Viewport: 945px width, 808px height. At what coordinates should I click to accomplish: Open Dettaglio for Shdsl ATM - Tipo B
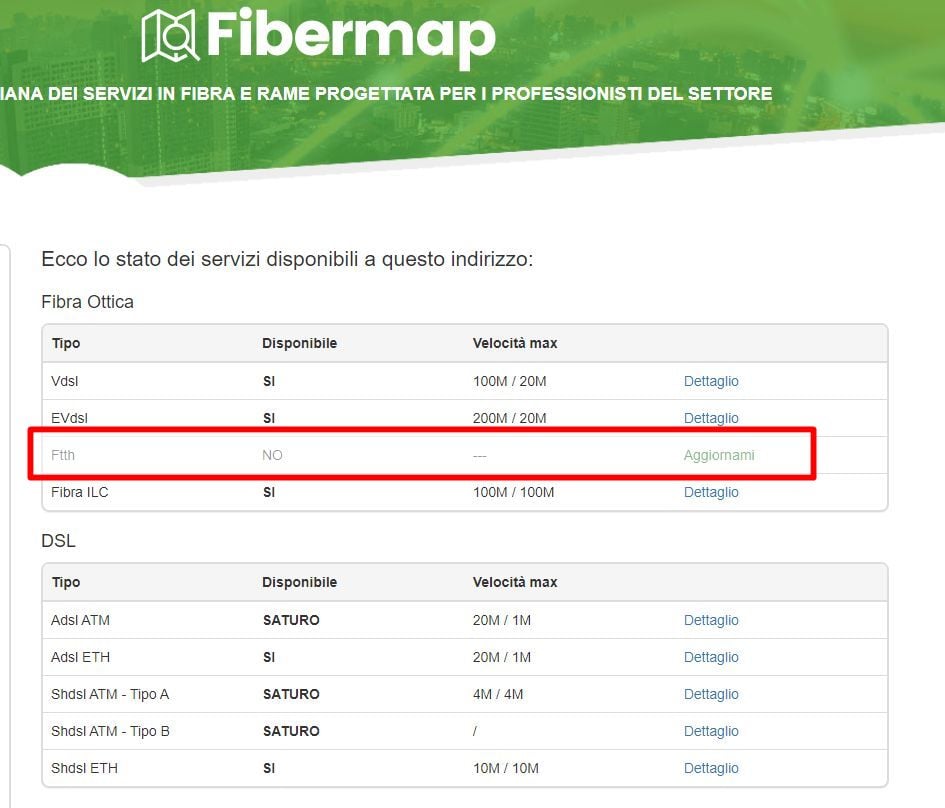[x=711, y=731]
